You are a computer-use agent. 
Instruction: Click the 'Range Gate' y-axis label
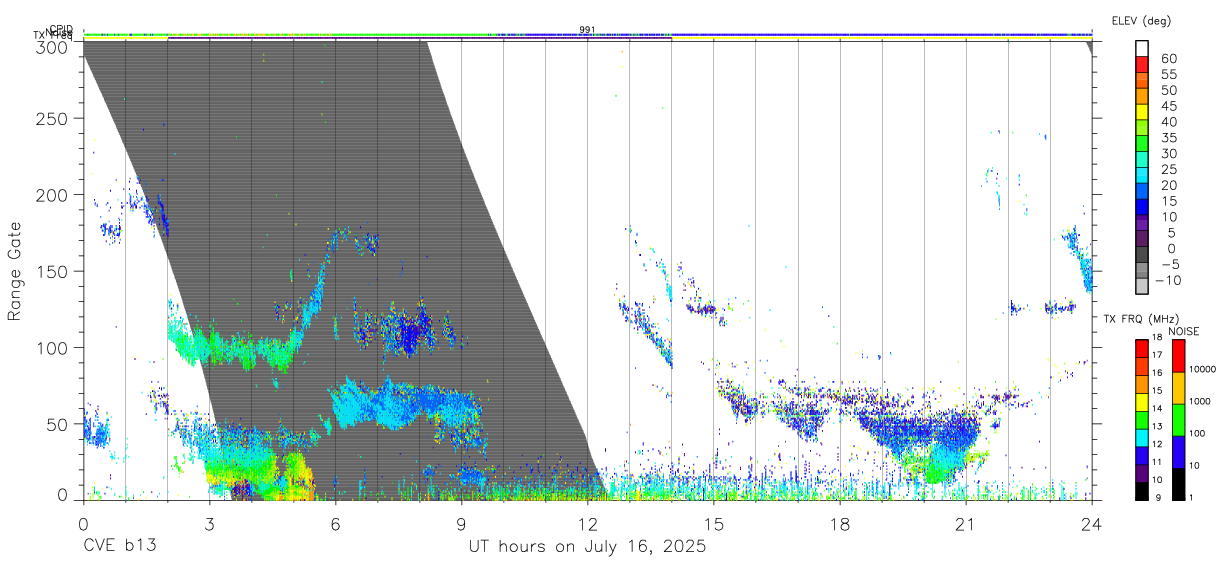(x=15, y=270)
